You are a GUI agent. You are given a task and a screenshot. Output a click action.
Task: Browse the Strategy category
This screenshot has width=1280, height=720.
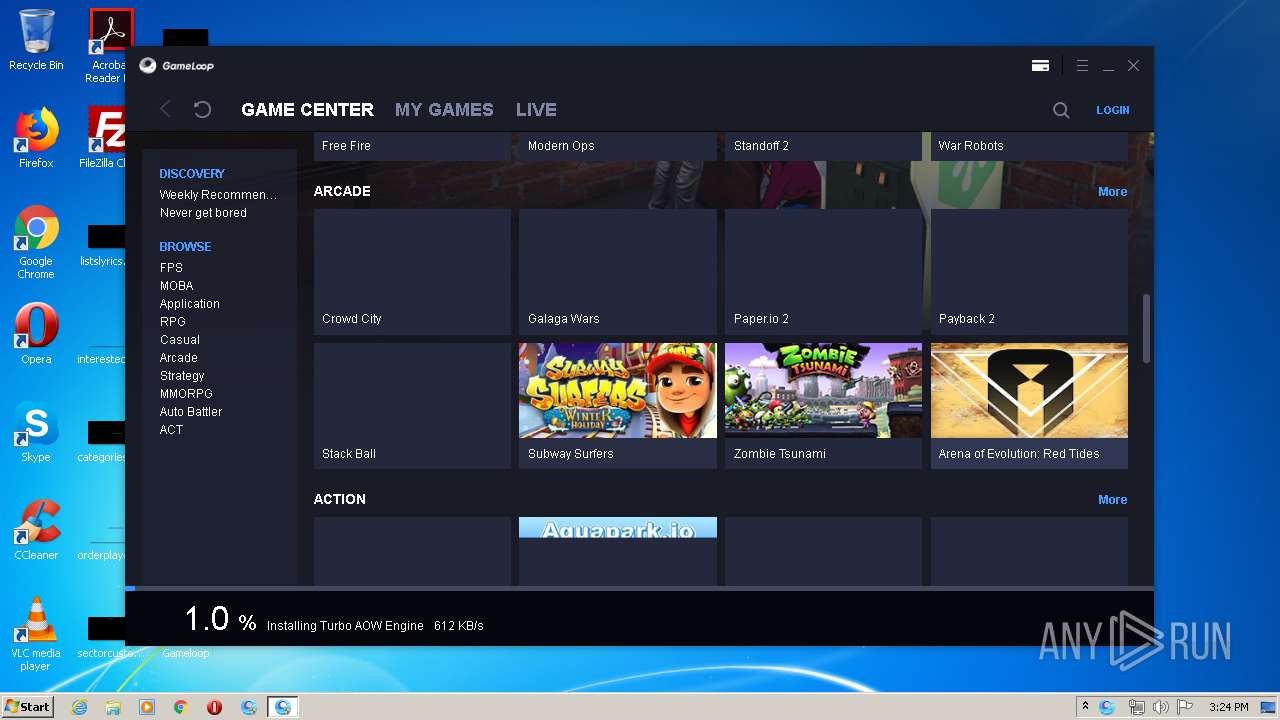(181, 376)
